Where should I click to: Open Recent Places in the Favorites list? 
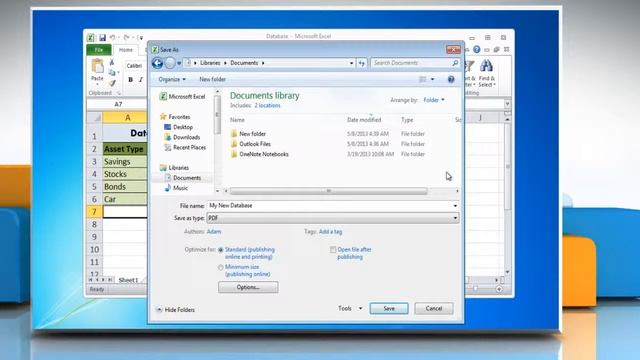185,147
